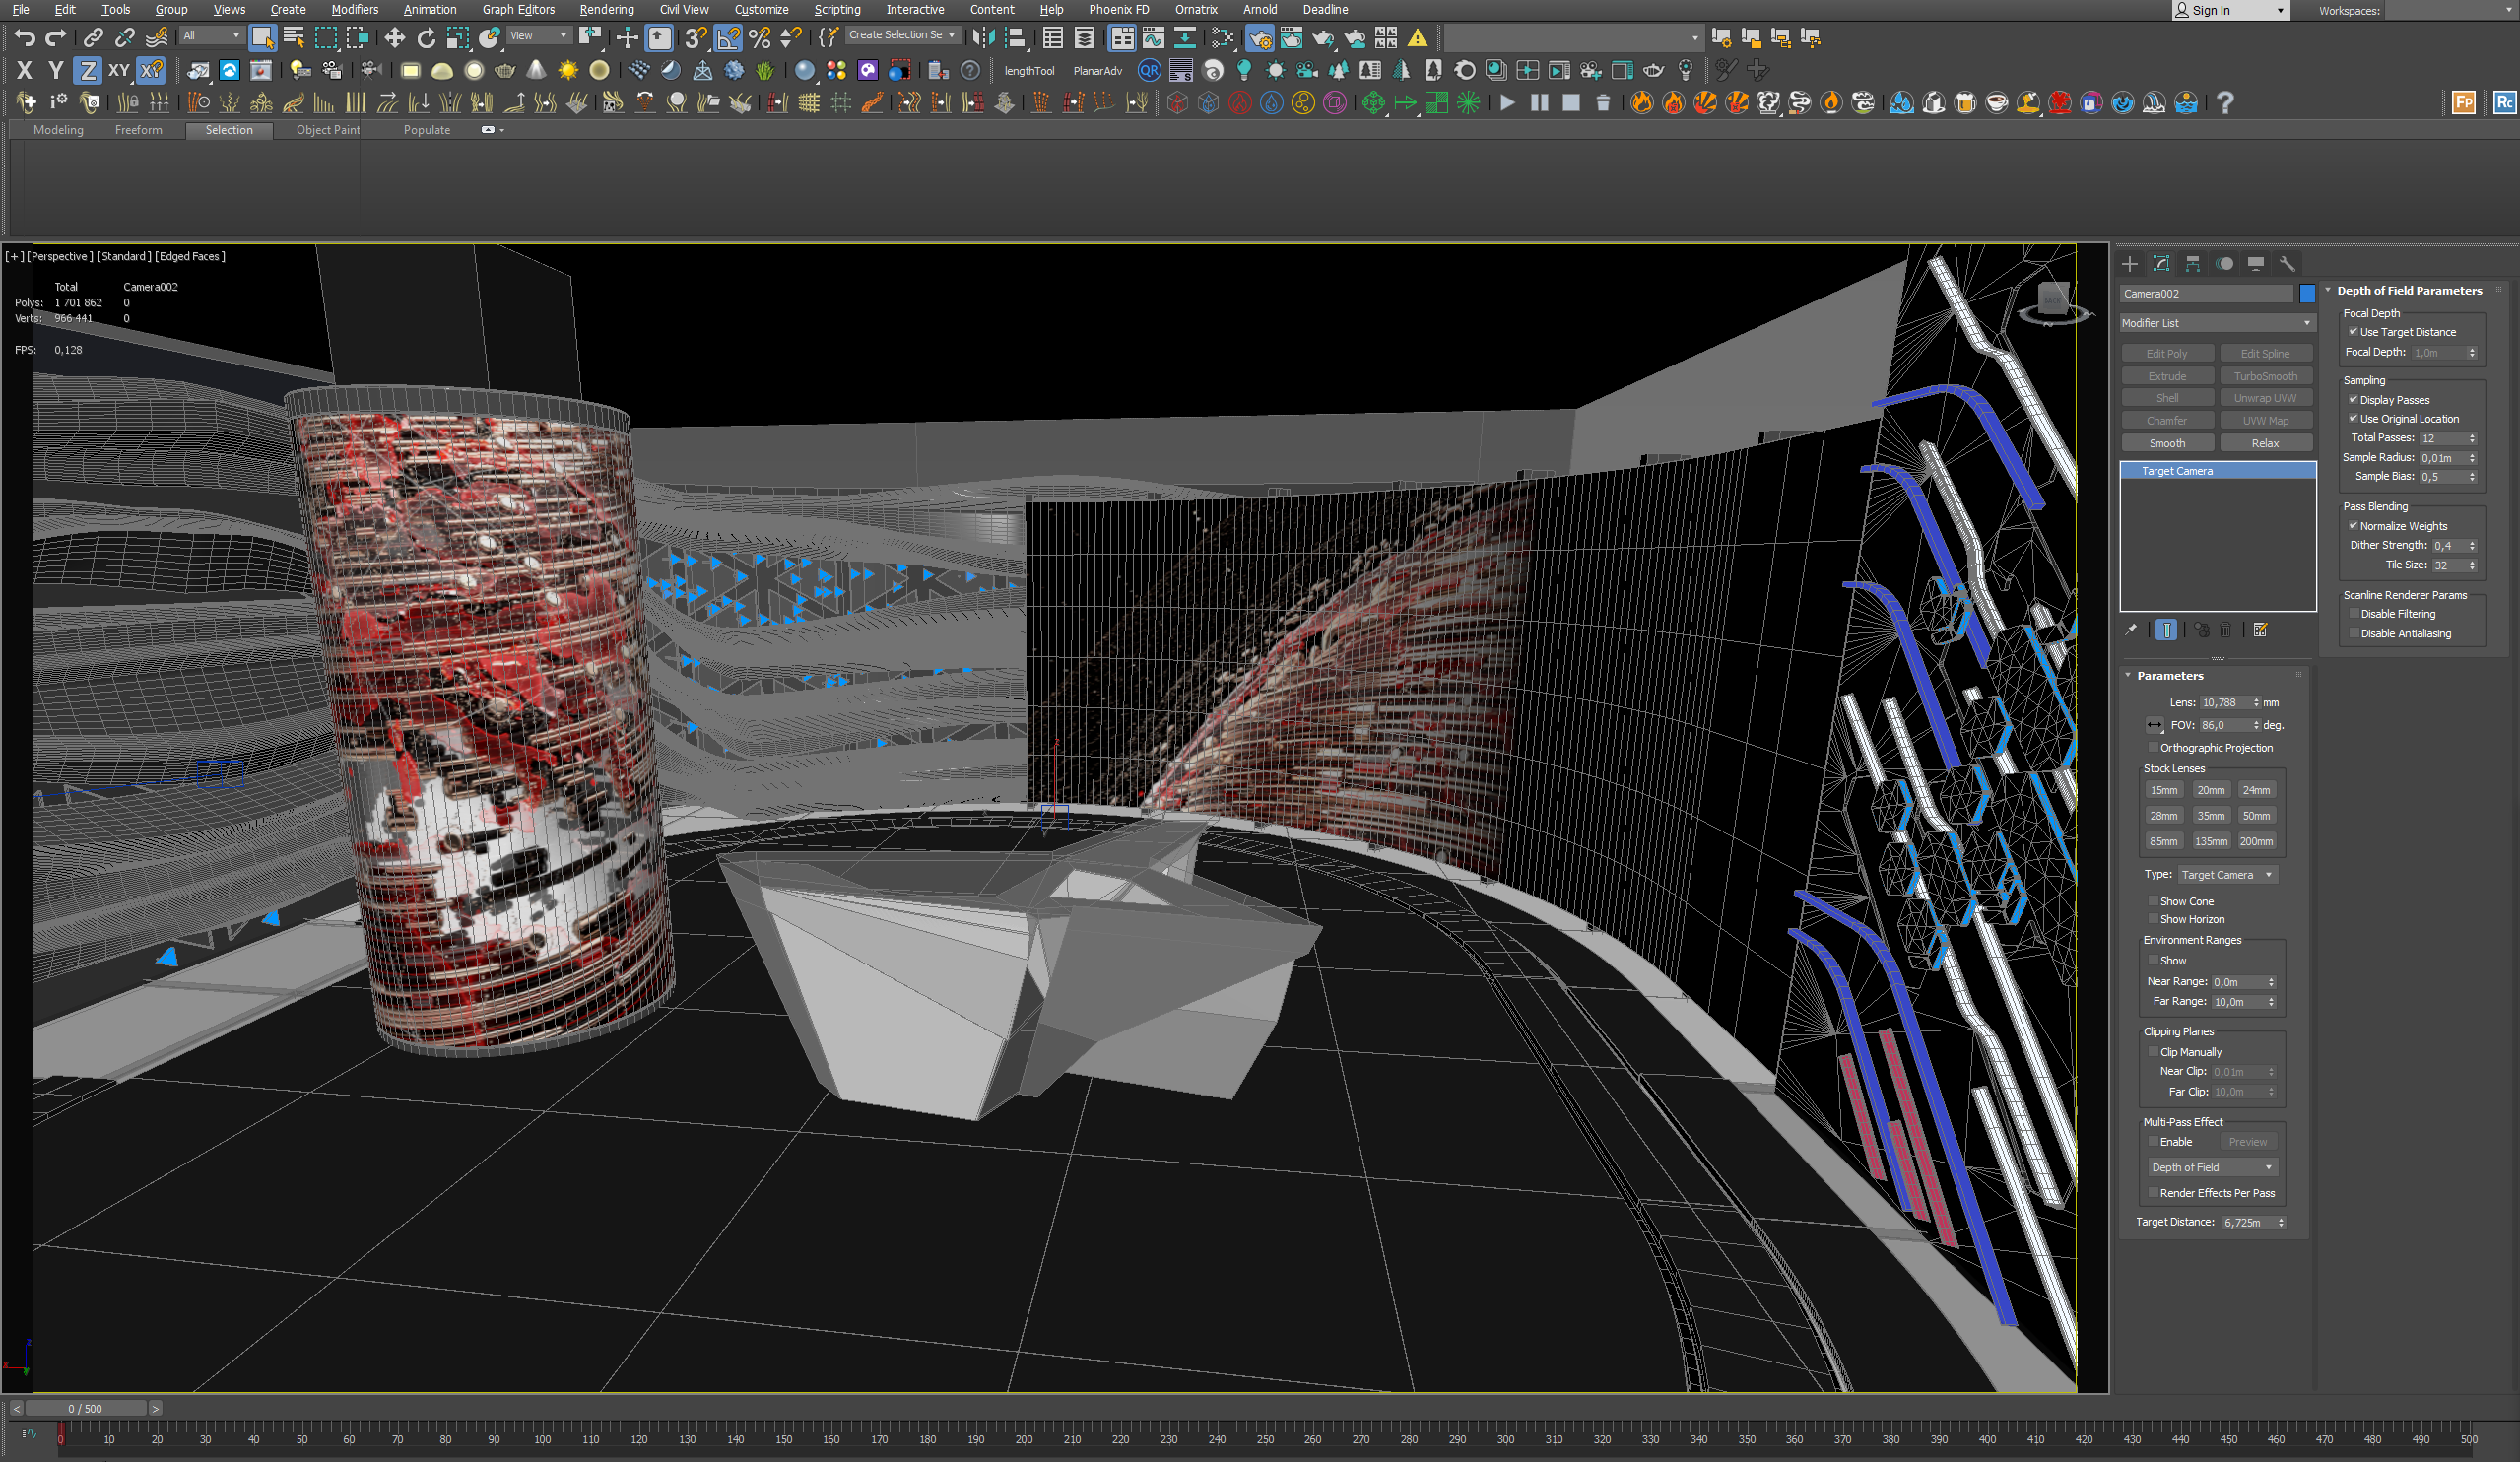Open the Hierarchy panel tab icon
2520x1462 pixels.
pyautogui.click(x=2192, y=264)
